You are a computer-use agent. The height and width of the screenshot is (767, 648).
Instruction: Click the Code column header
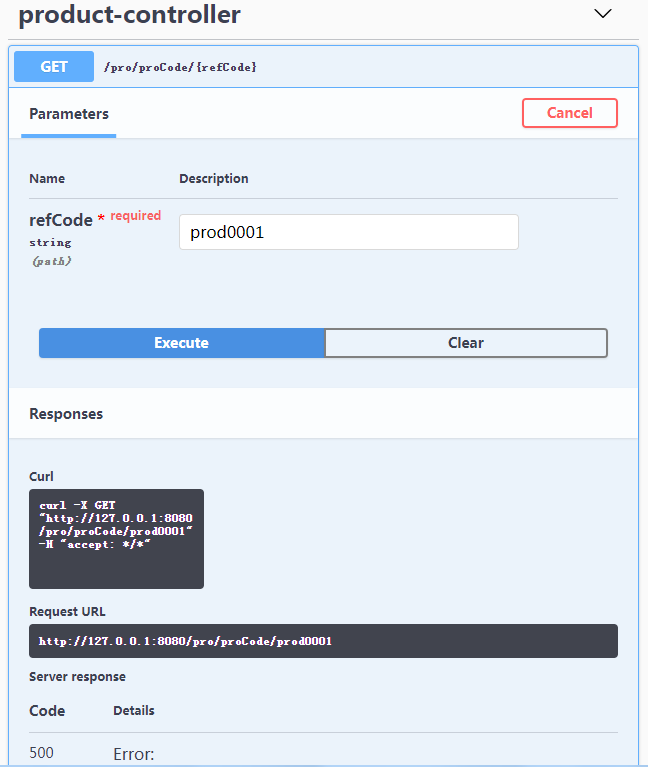tap(47, 711)
